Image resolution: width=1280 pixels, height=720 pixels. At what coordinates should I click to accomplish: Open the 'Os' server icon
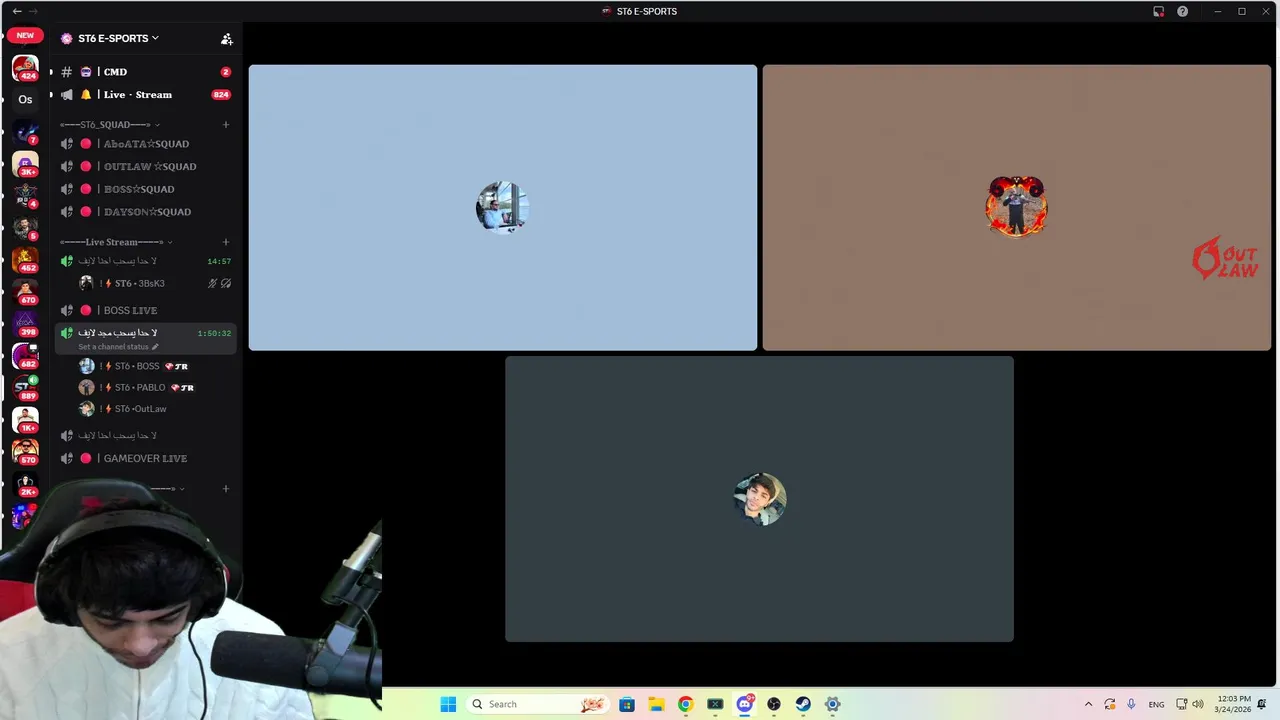point(25,100)
